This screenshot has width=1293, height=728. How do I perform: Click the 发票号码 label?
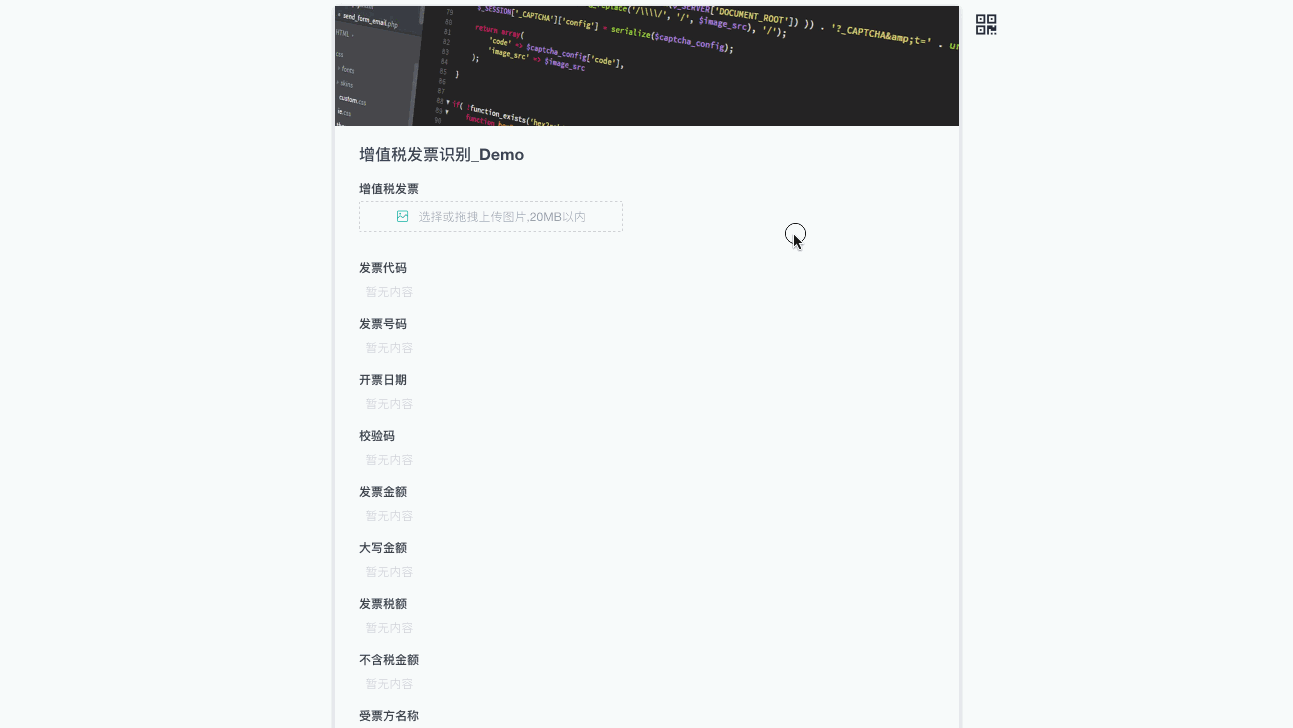383,324
